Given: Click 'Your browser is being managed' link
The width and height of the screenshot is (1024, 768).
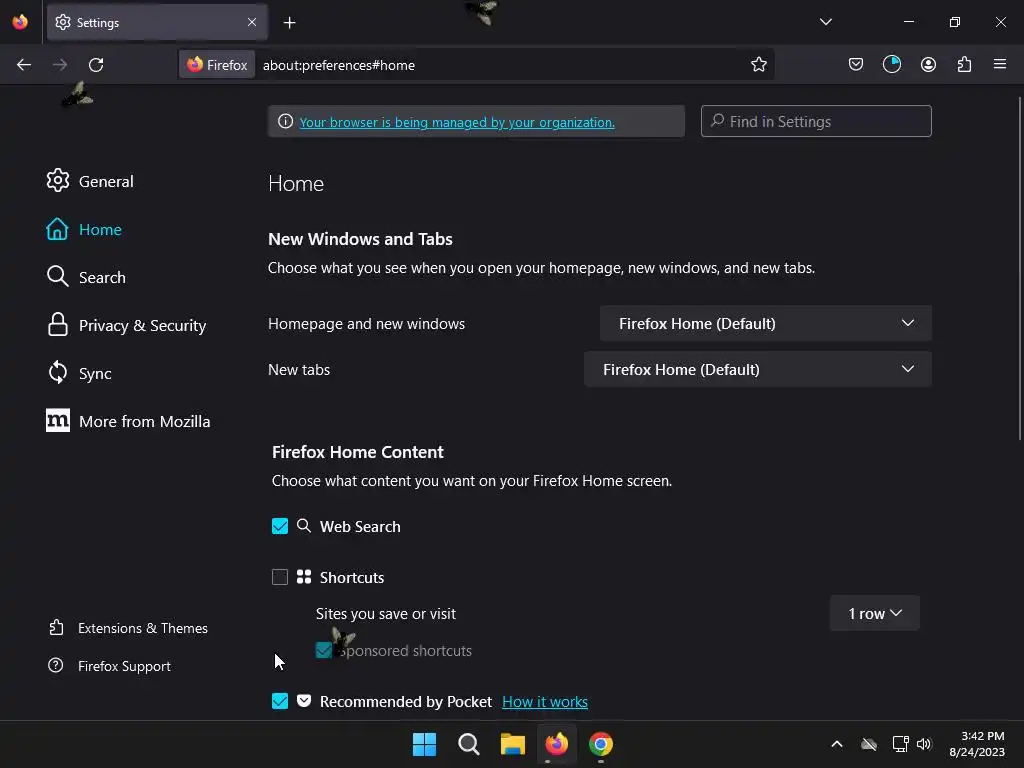Looking at the screenshot, I should click(456, 122).
